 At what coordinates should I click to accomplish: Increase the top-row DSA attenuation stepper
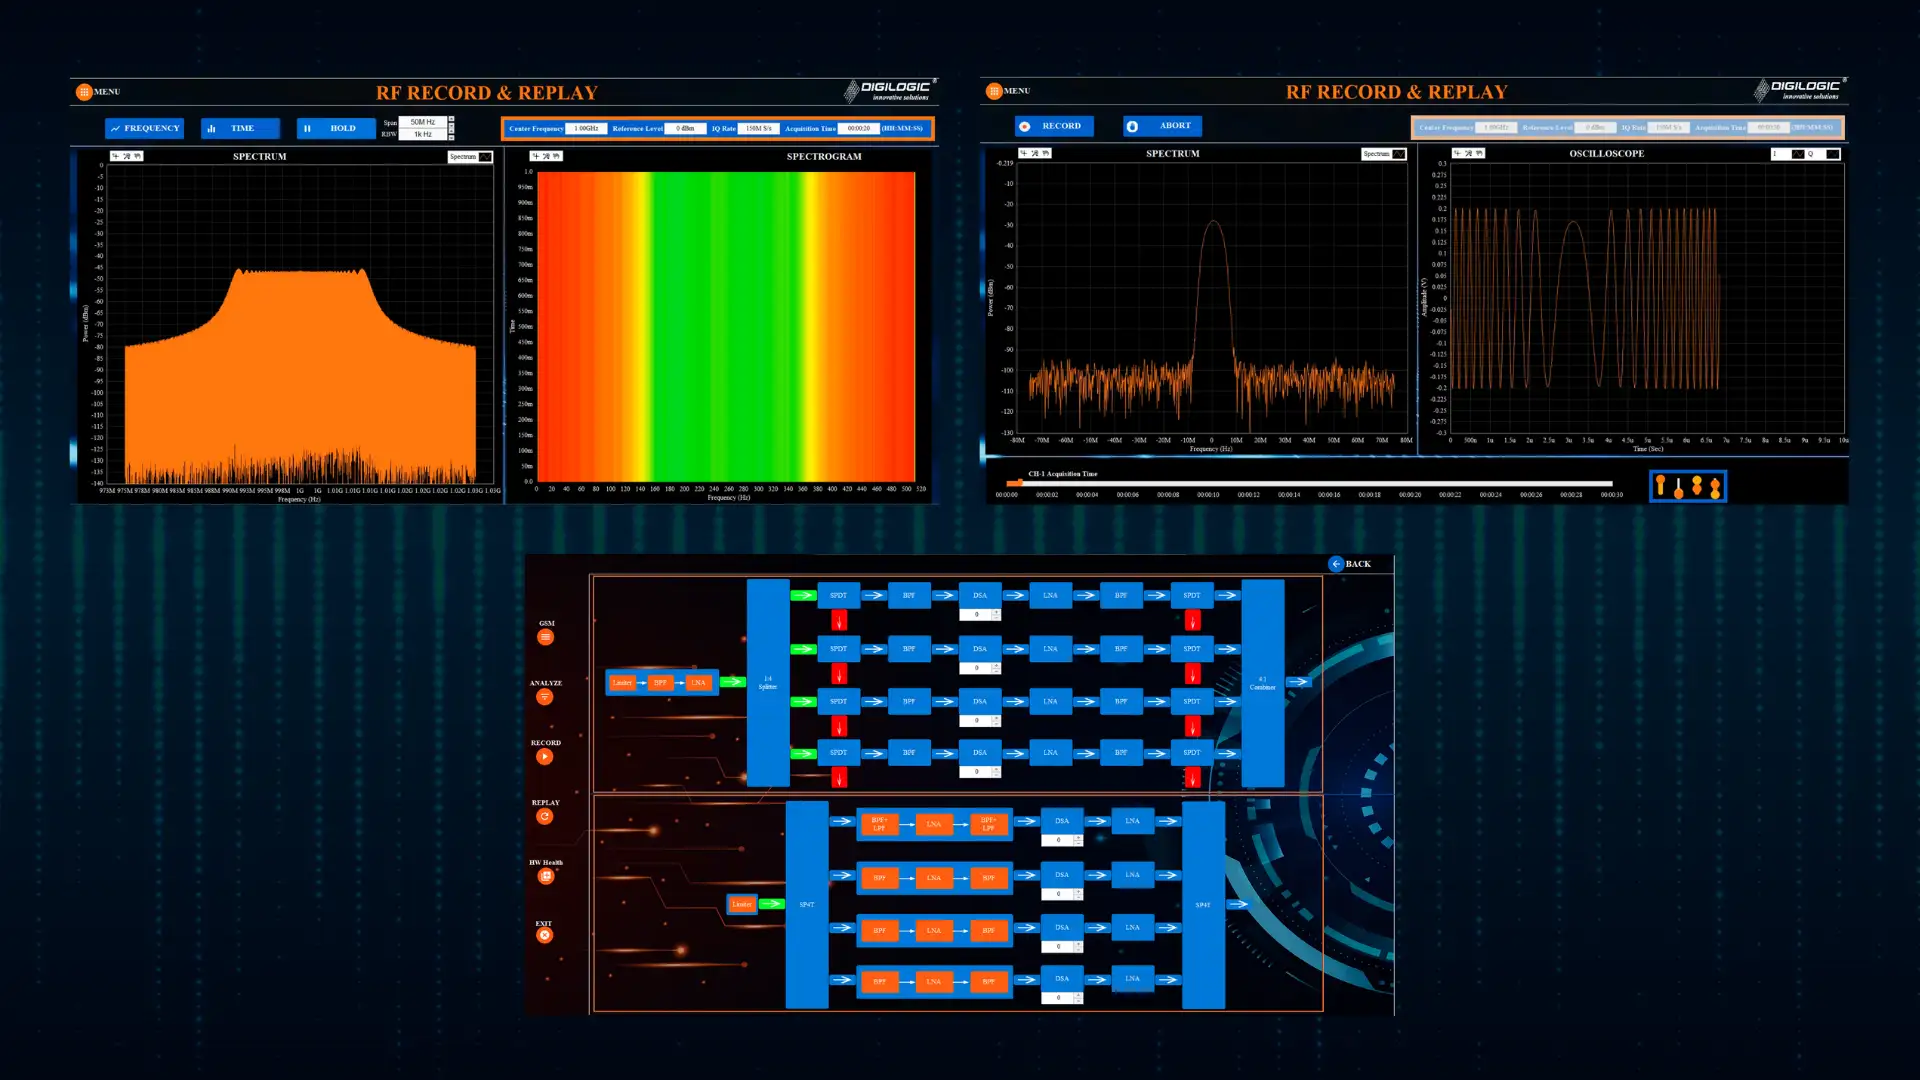(x=996, y=612)
